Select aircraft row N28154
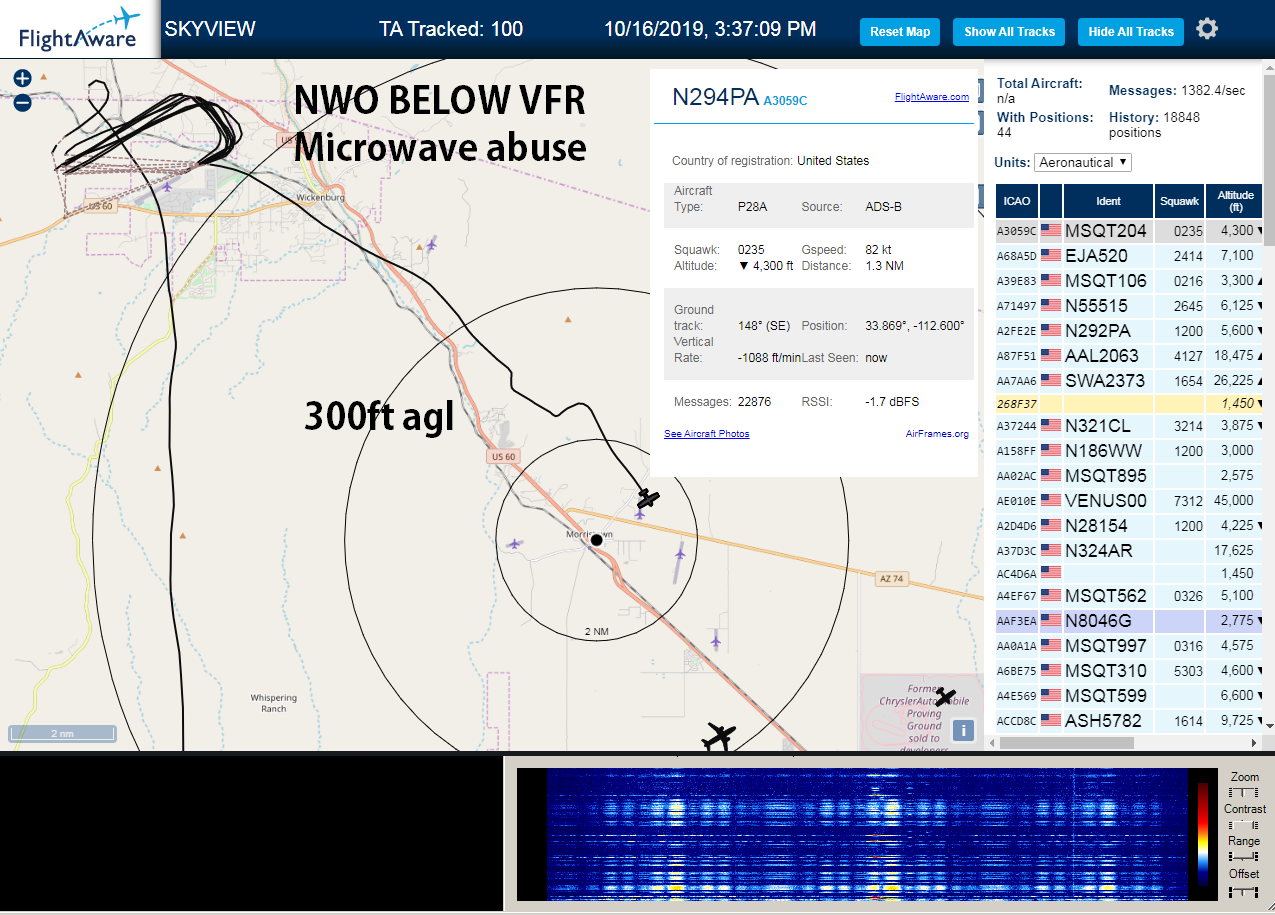Viewport: 1275px width, 915px height. coord(1130,525)
